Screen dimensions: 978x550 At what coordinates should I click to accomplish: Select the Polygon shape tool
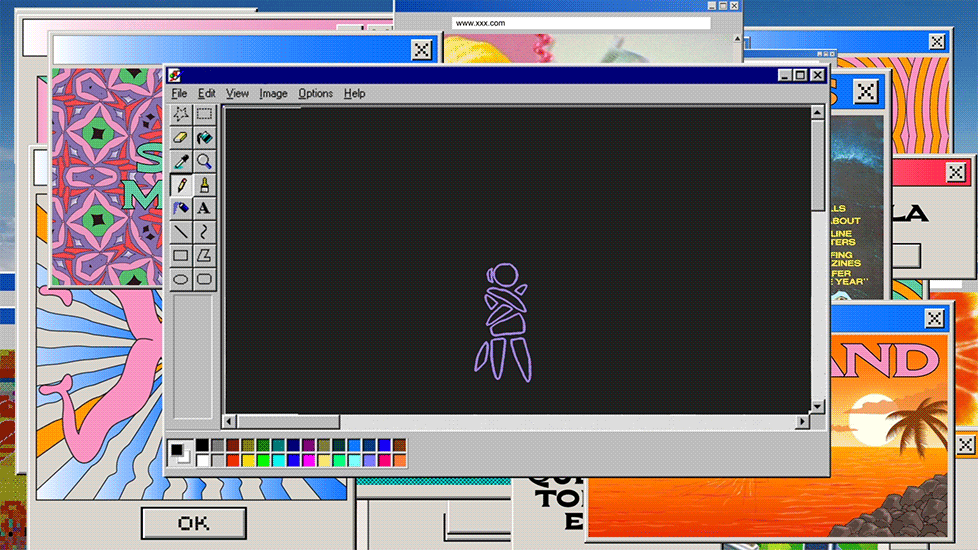[204, 256]
